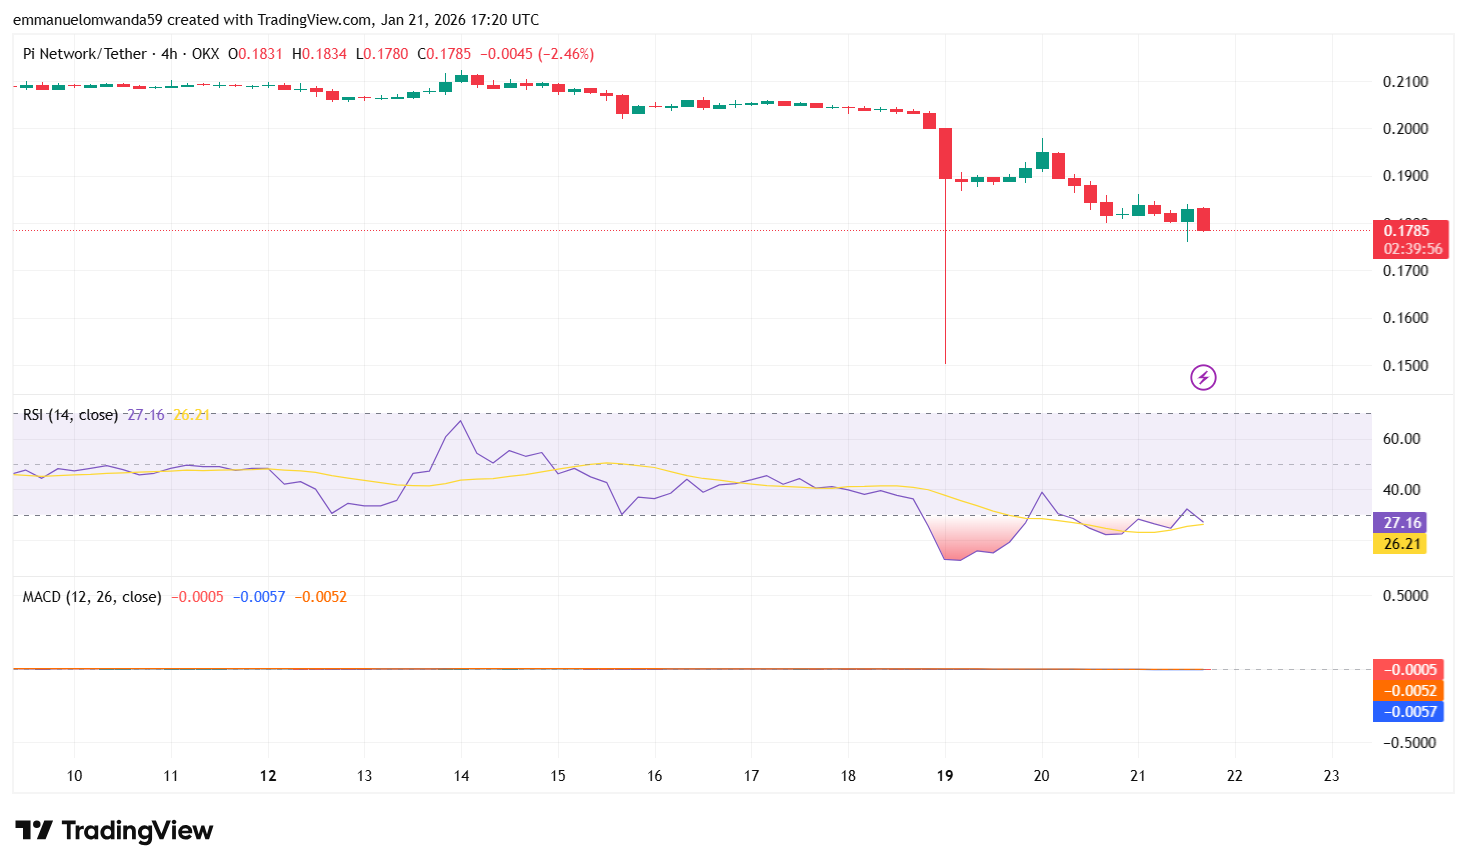Click date 19 on the time axis
This screenshot has width=1467, height=868.
pyautogui.click(x=945, y=776)
